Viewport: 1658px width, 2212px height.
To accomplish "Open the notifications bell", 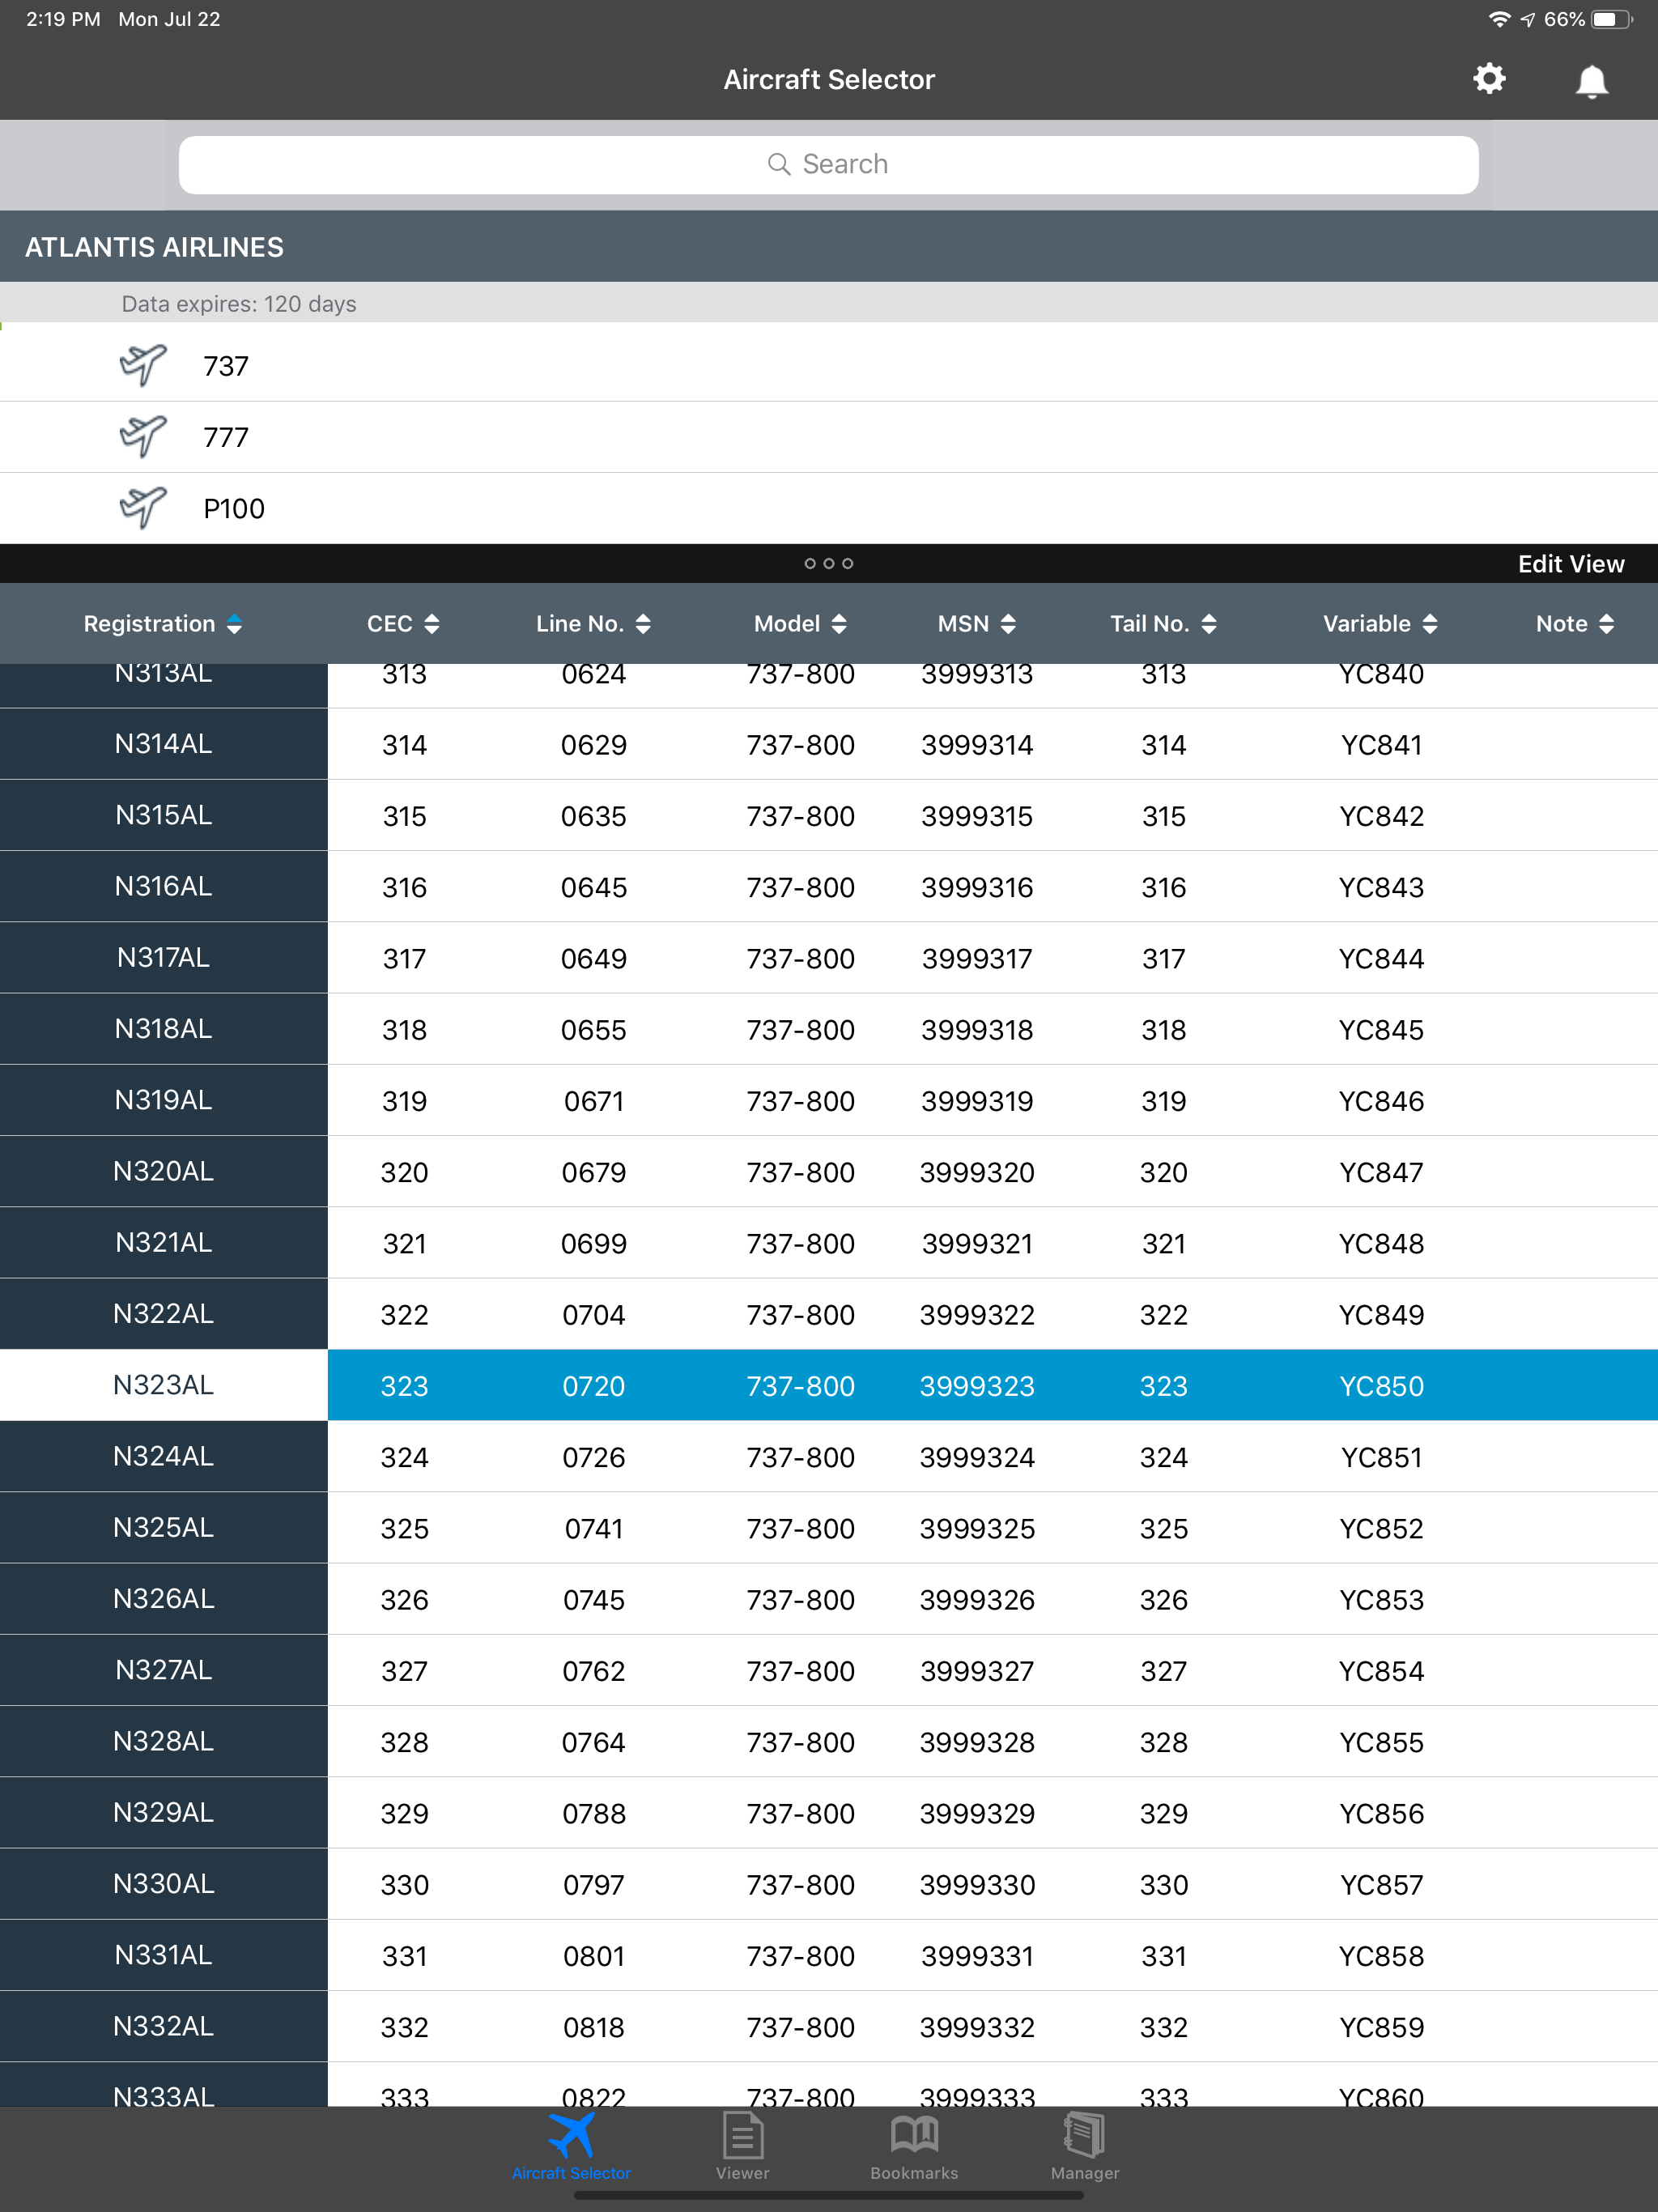I will pos(1591,80).
